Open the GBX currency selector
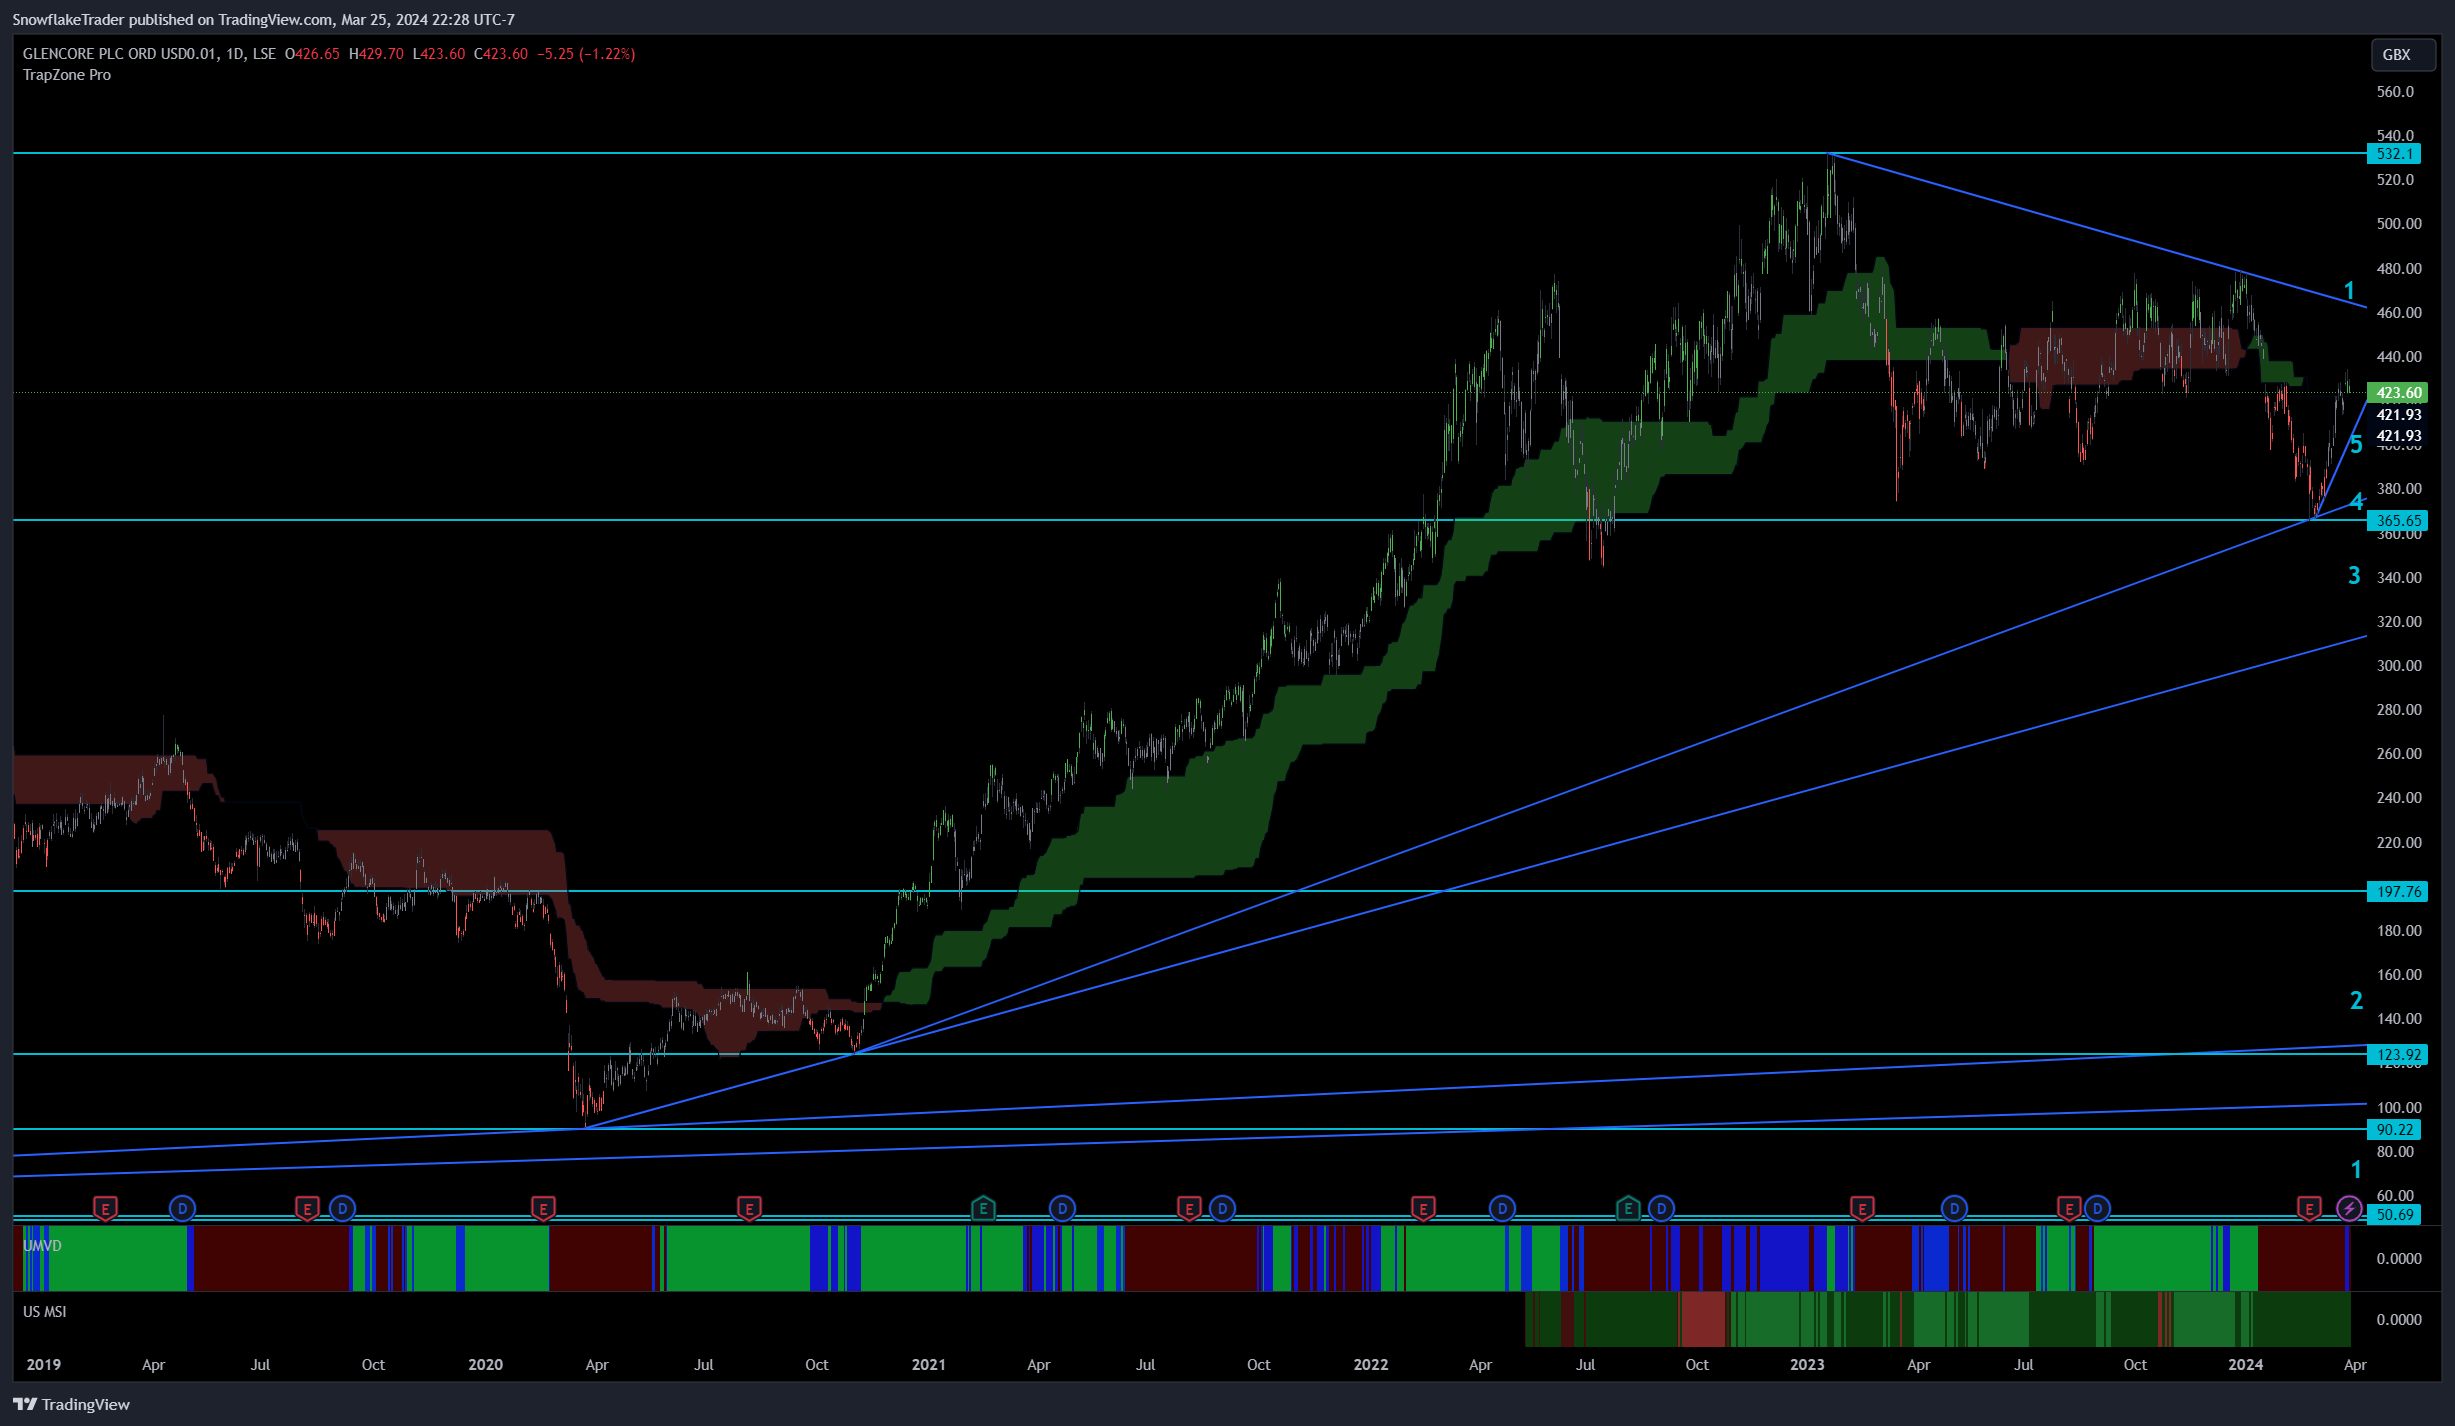Image resolution: width=2455 pixels, height=1426 pixels. (2403, 55)
